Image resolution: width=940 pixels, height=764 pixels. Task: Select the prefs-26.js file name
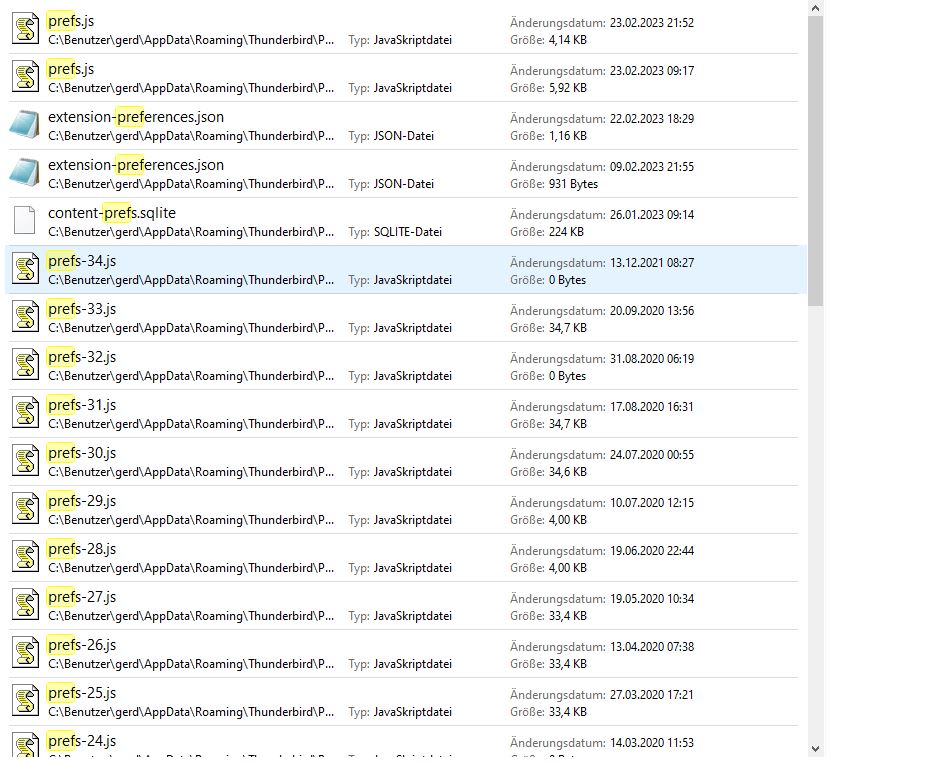[82, 645]
